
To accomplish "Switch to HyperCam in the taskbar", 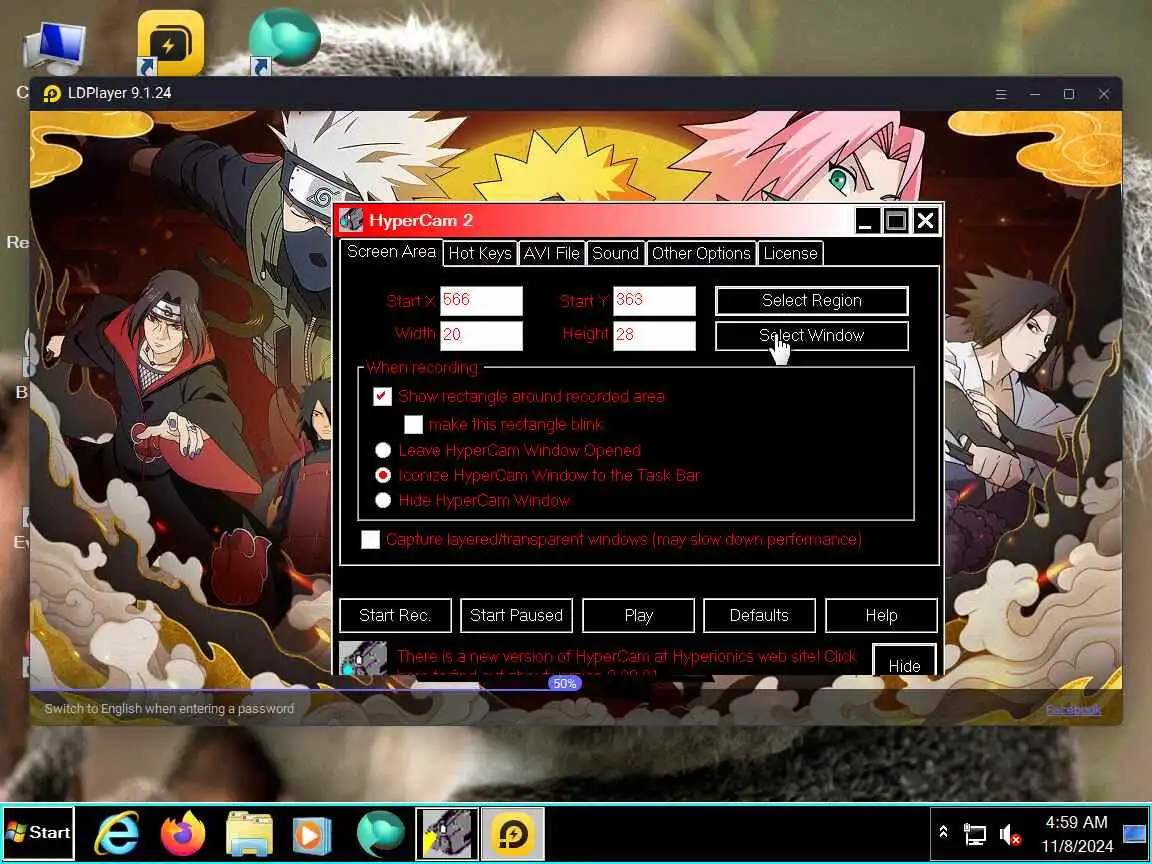I will [447, 833].
